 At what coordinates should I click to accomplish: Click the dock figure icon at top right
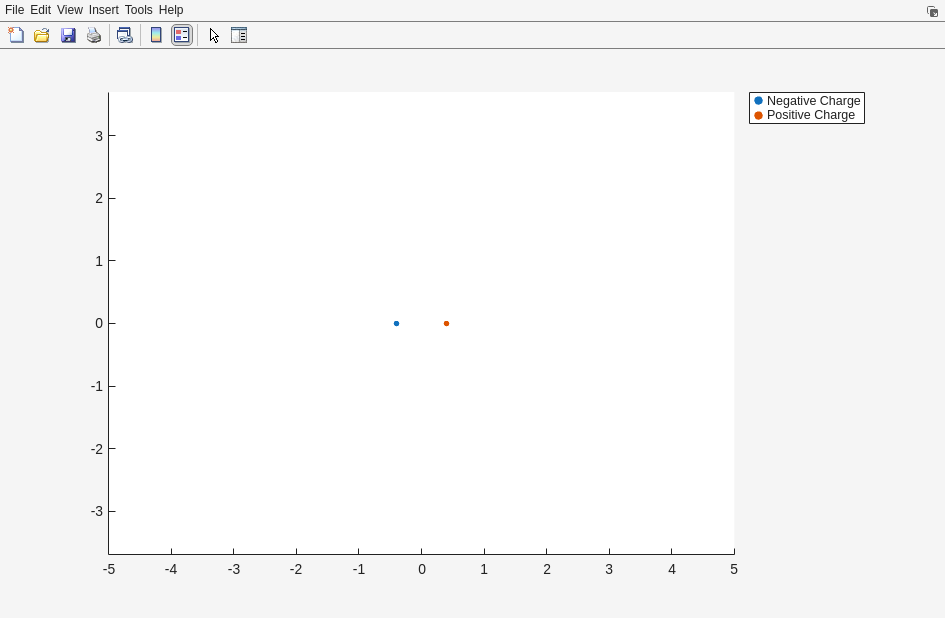click(932, 11)
